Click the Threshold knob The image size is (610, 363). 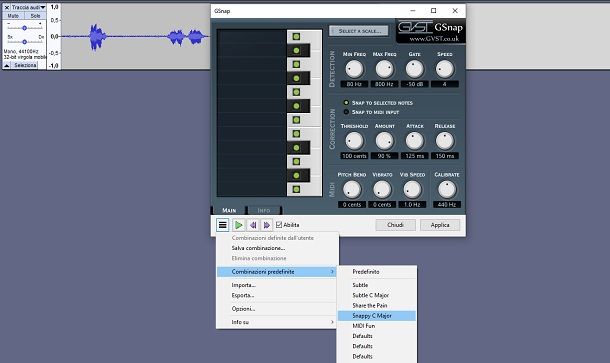click(354, 141)
